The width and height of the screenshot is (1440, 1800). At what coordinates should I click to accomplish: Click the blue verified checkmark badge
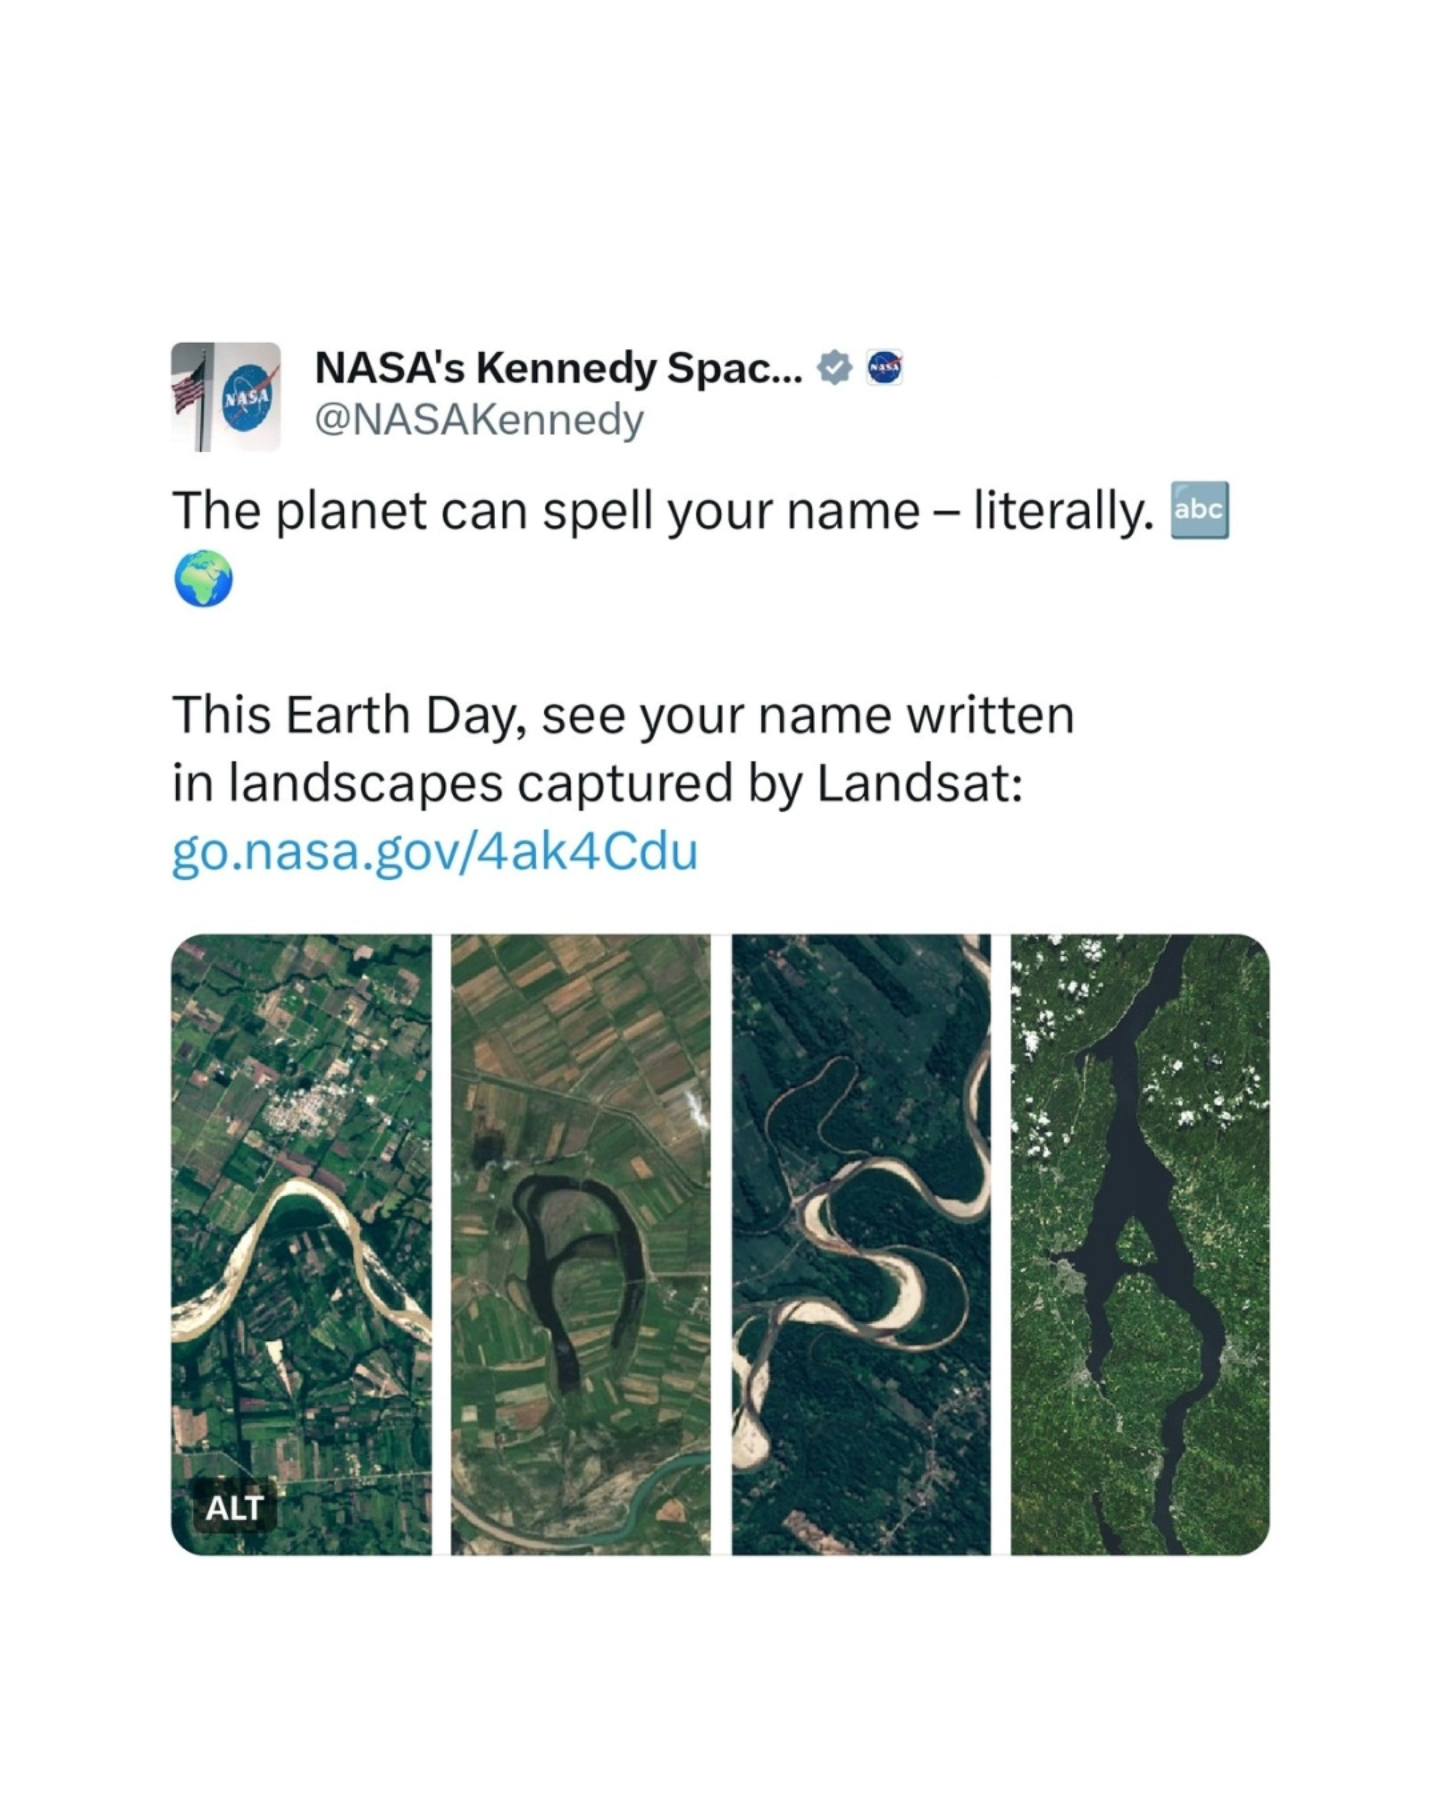(x=834, y=369)
